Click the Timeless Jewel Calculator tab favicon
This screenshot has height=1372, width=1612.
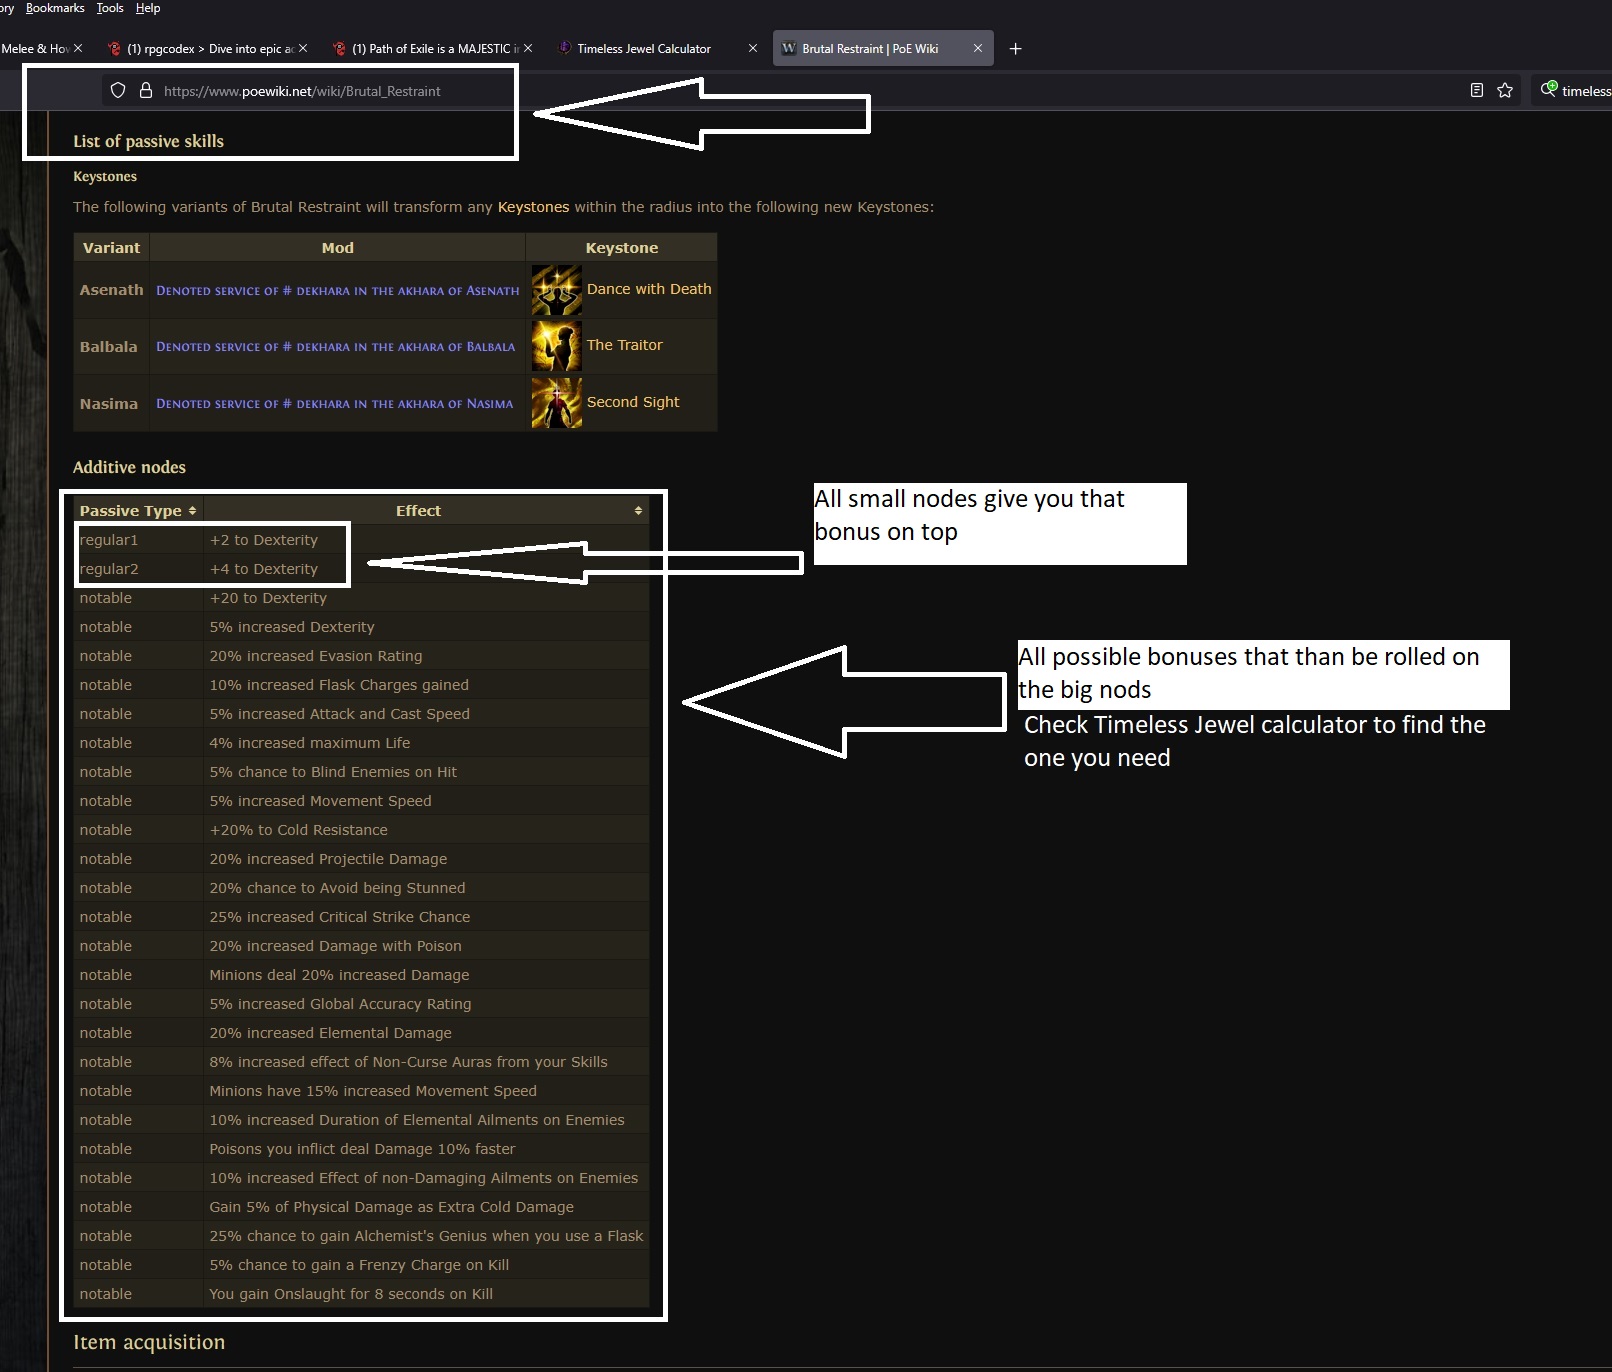point(565,48)
